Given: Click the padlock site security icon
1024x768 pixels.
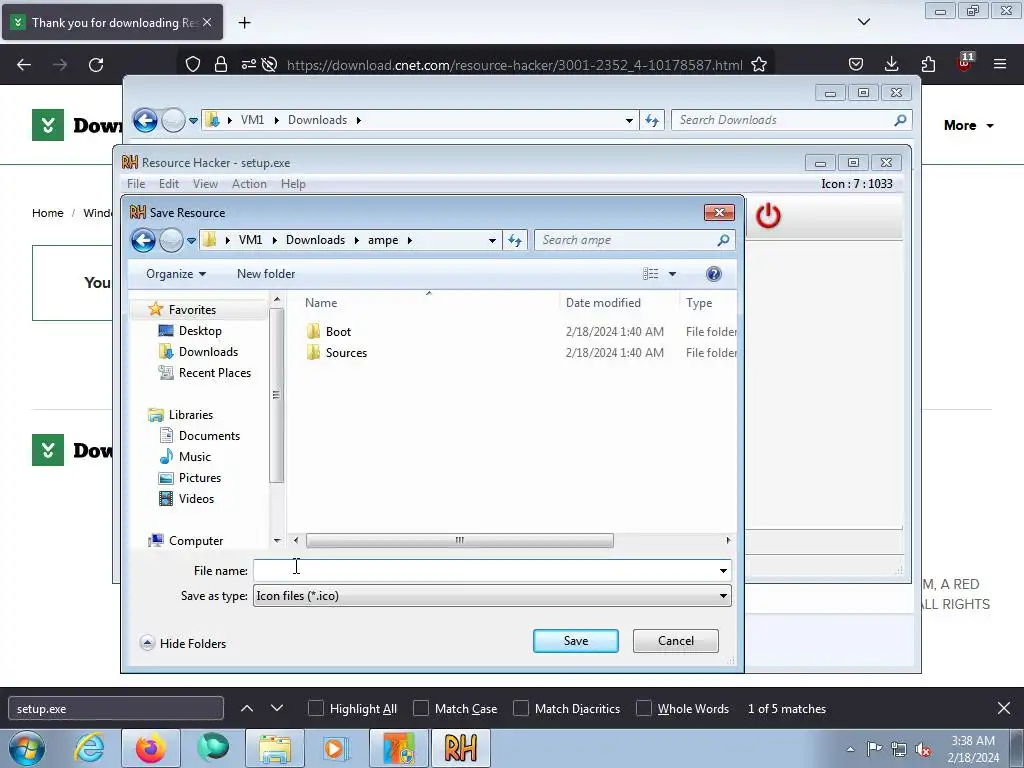Looking at the screenshot, I should click(x=221, y=65).
